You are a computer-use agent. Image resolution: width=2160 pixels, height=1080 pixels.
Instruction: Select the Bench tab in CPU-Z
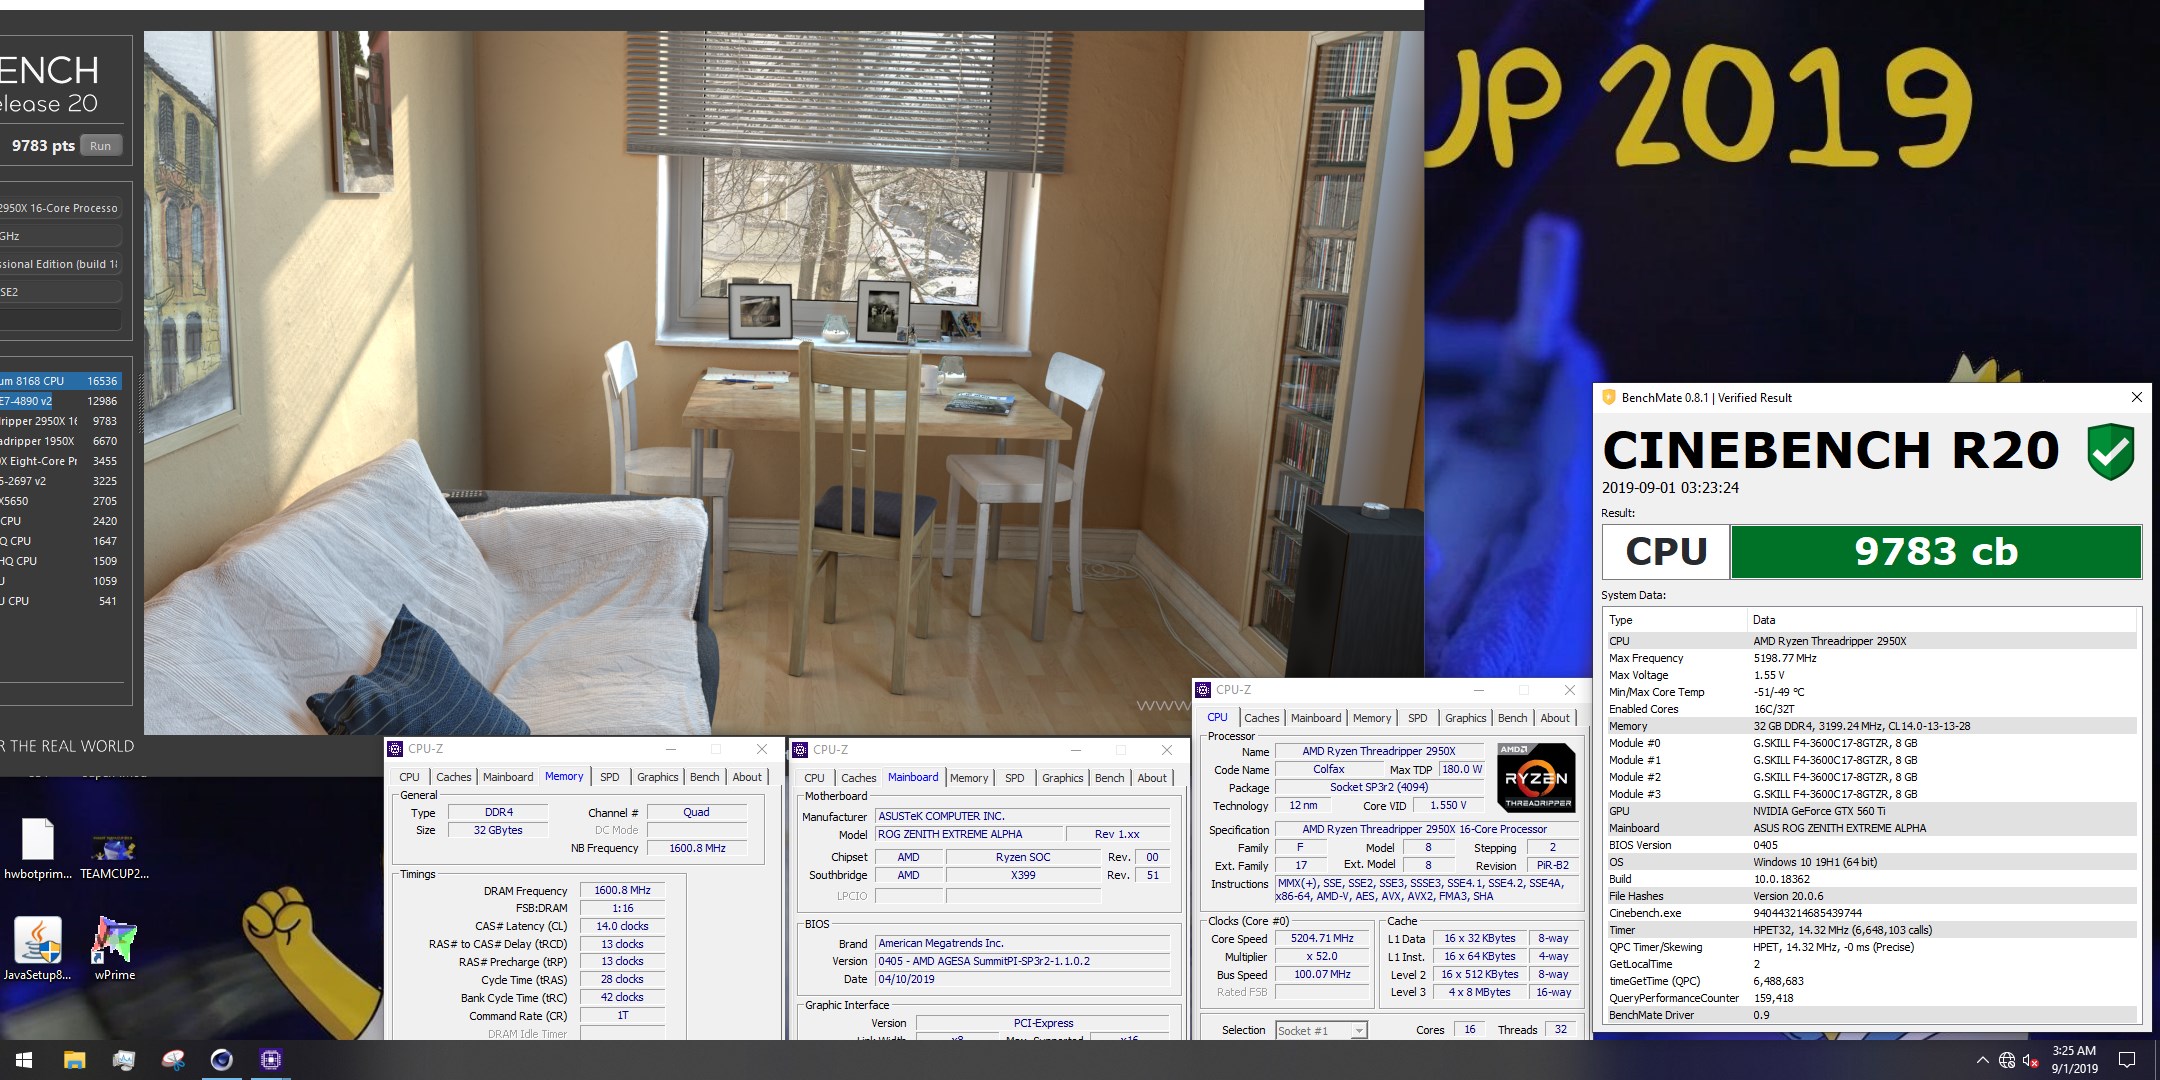(x=1513, y=717)
